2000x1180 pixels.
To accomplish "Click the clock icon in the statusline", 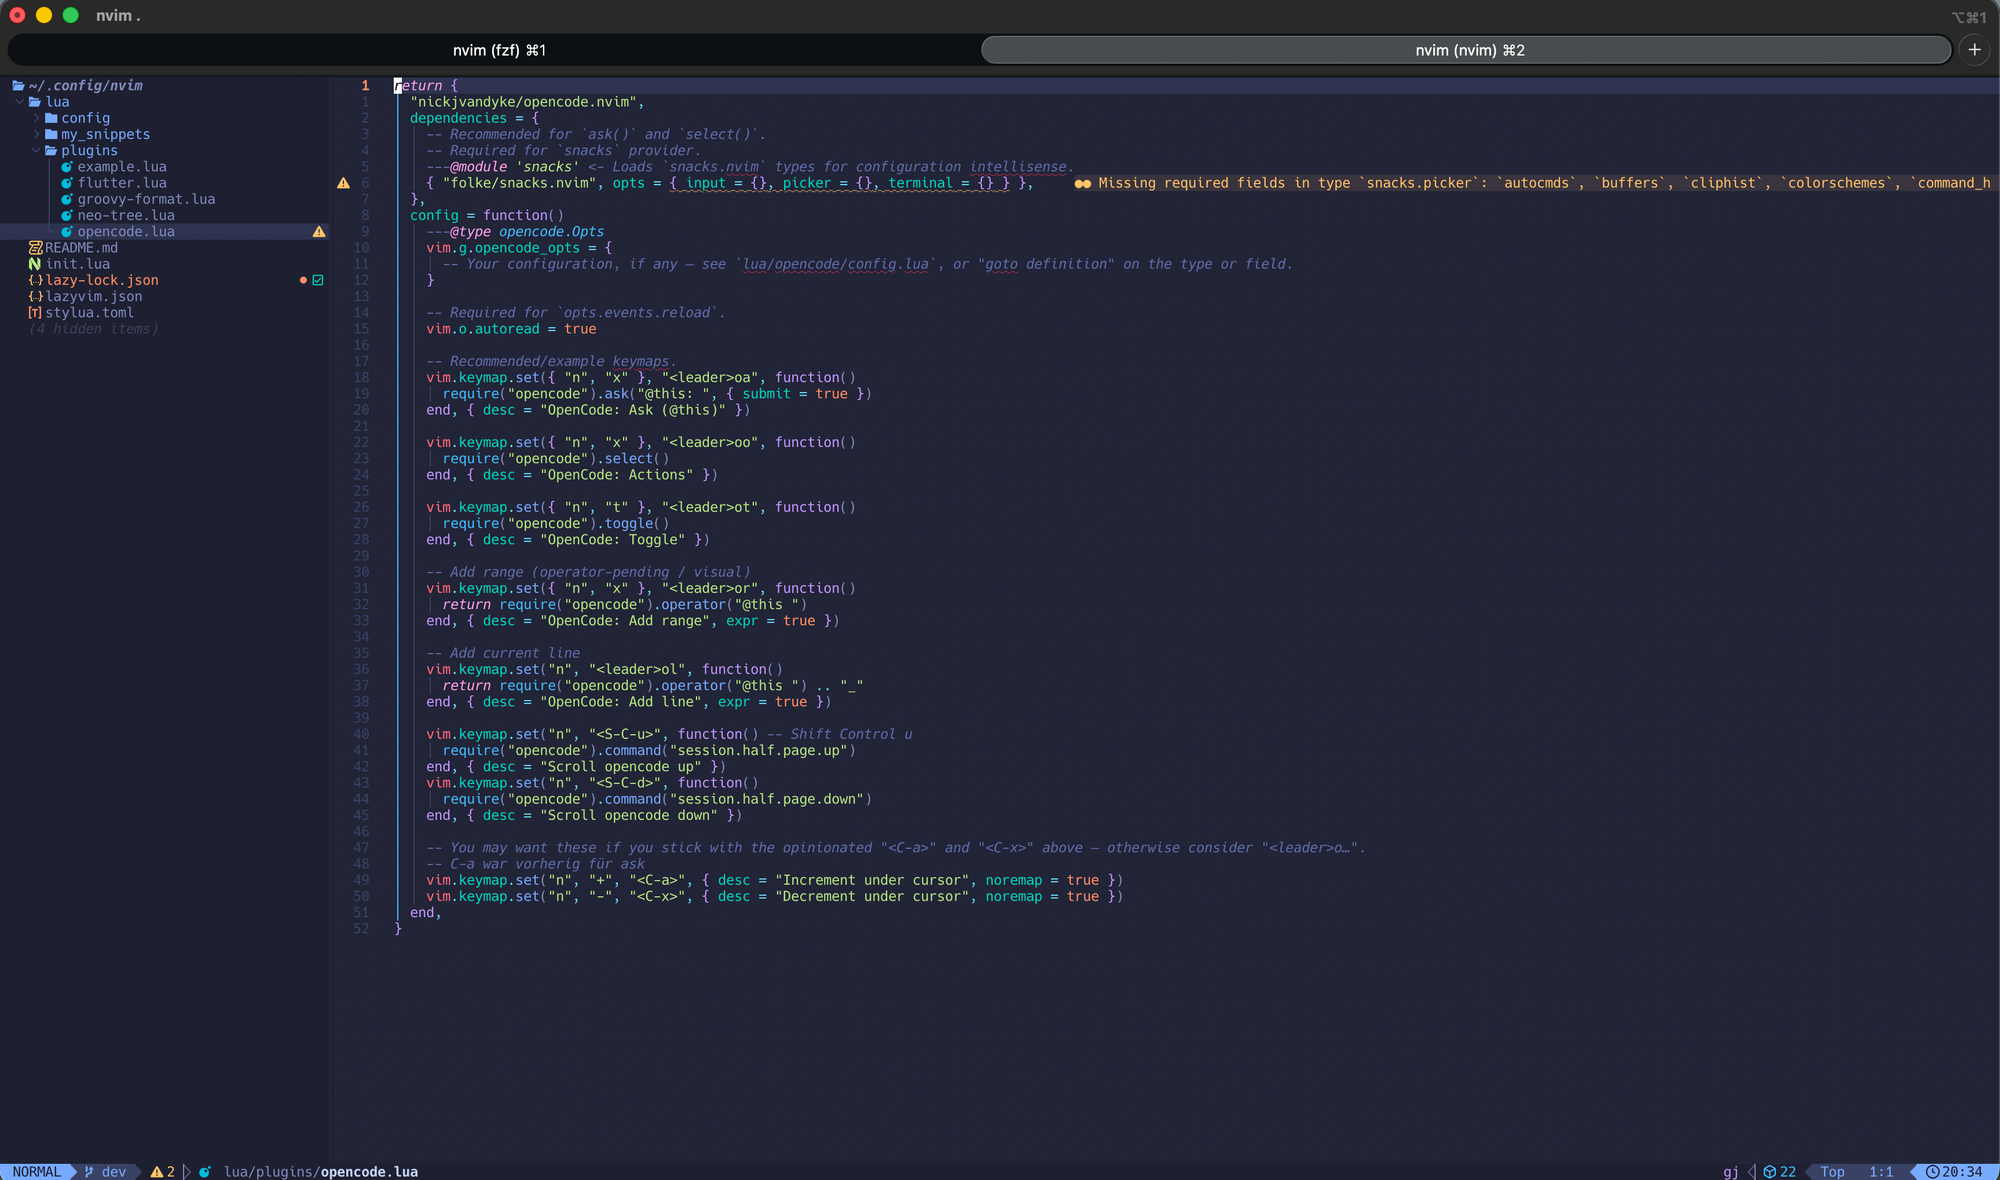I will click(1933, 1172).
